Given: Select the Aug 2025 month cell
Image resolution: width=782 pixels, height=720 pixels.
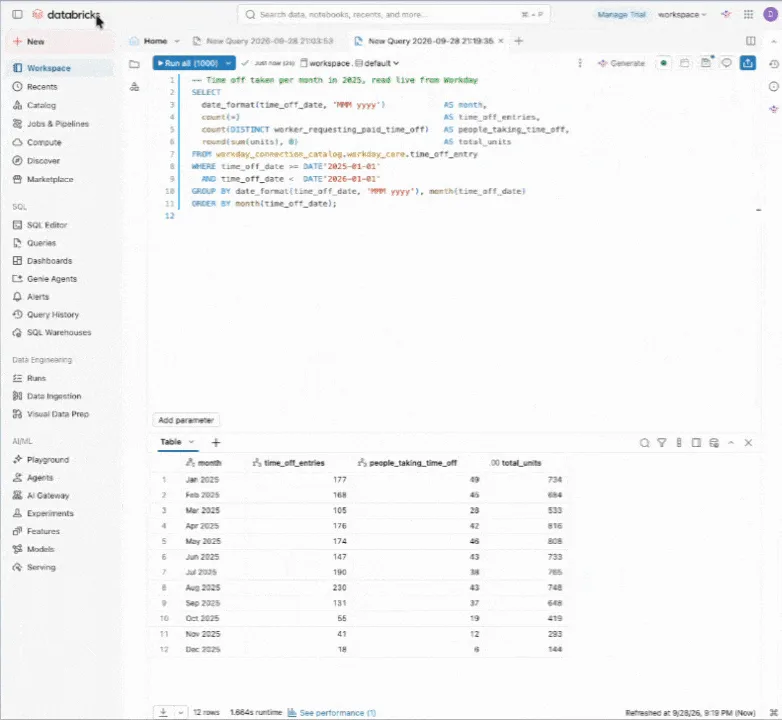Looking at the screenshot, I should point(202,588).
